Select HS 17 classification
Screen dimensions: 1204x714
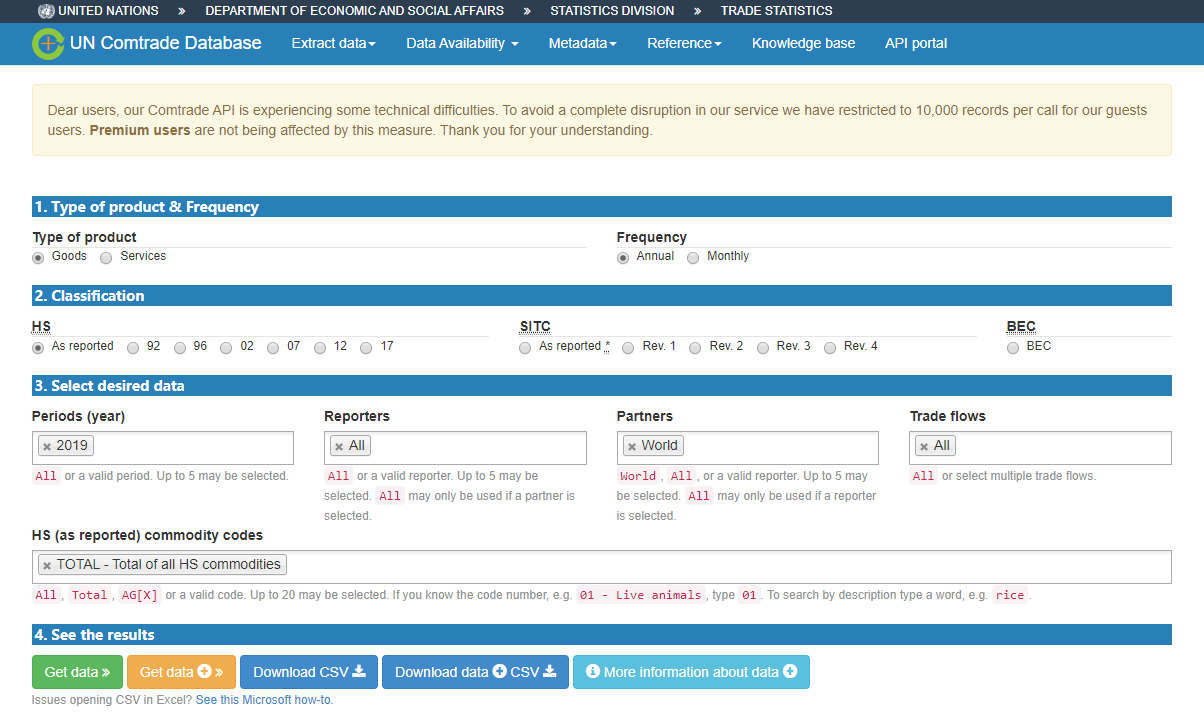coord(366,347)
